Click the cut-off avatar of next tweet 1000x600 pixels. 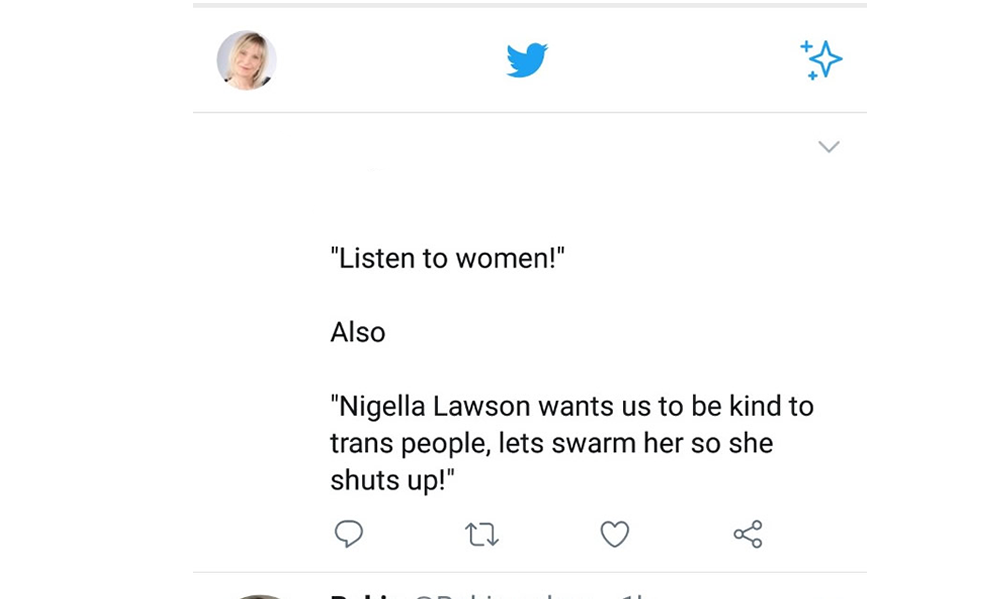260,597
